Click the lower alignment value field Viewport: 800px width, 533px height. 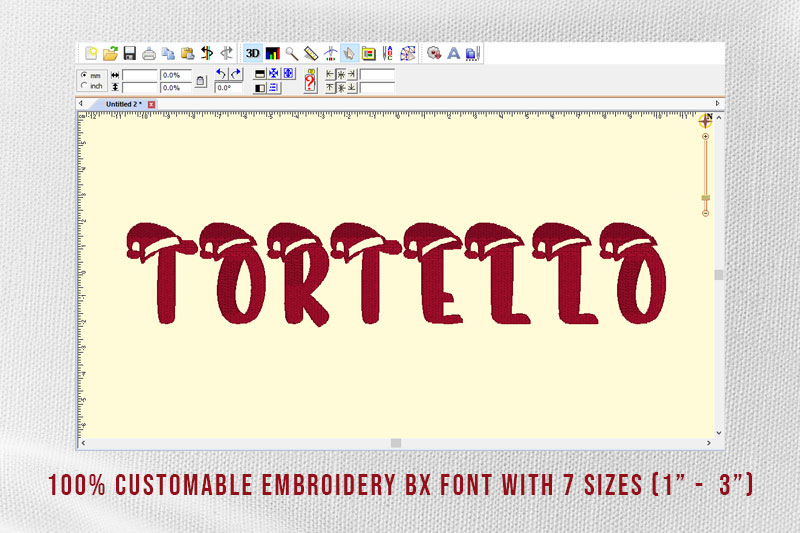377,88
